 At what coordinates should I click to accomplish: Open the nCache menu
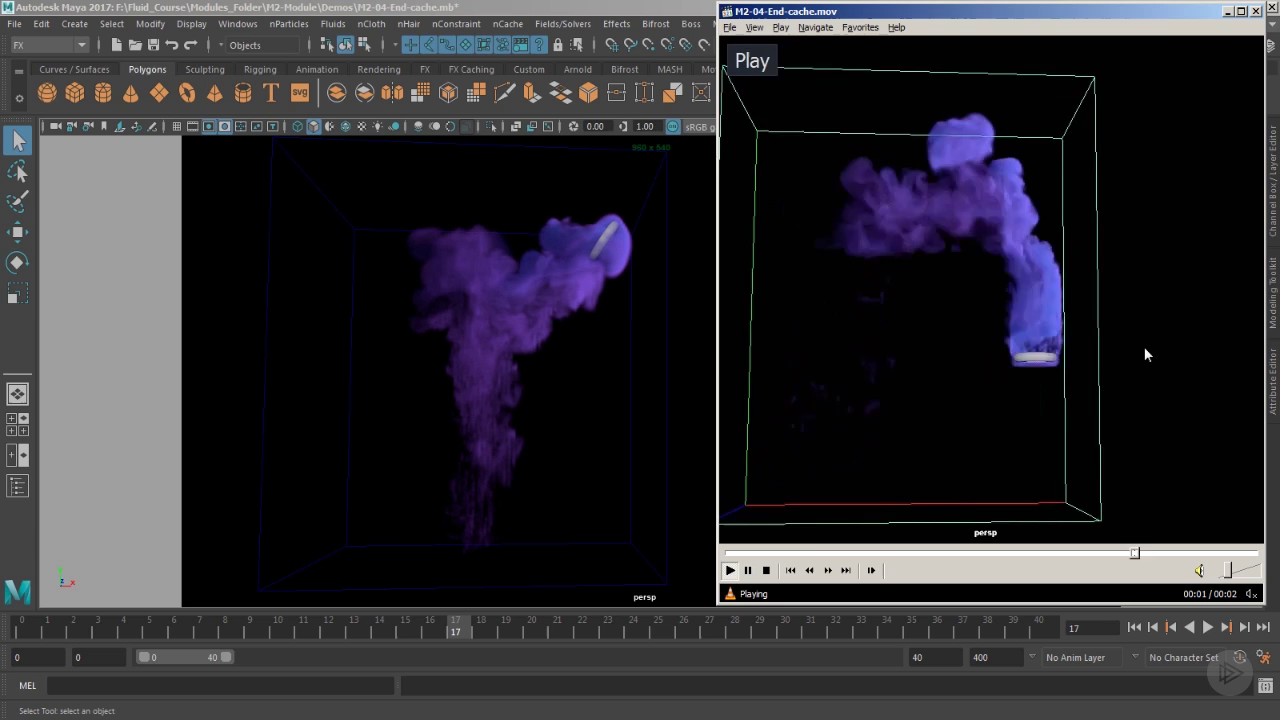tap(508, 24)
